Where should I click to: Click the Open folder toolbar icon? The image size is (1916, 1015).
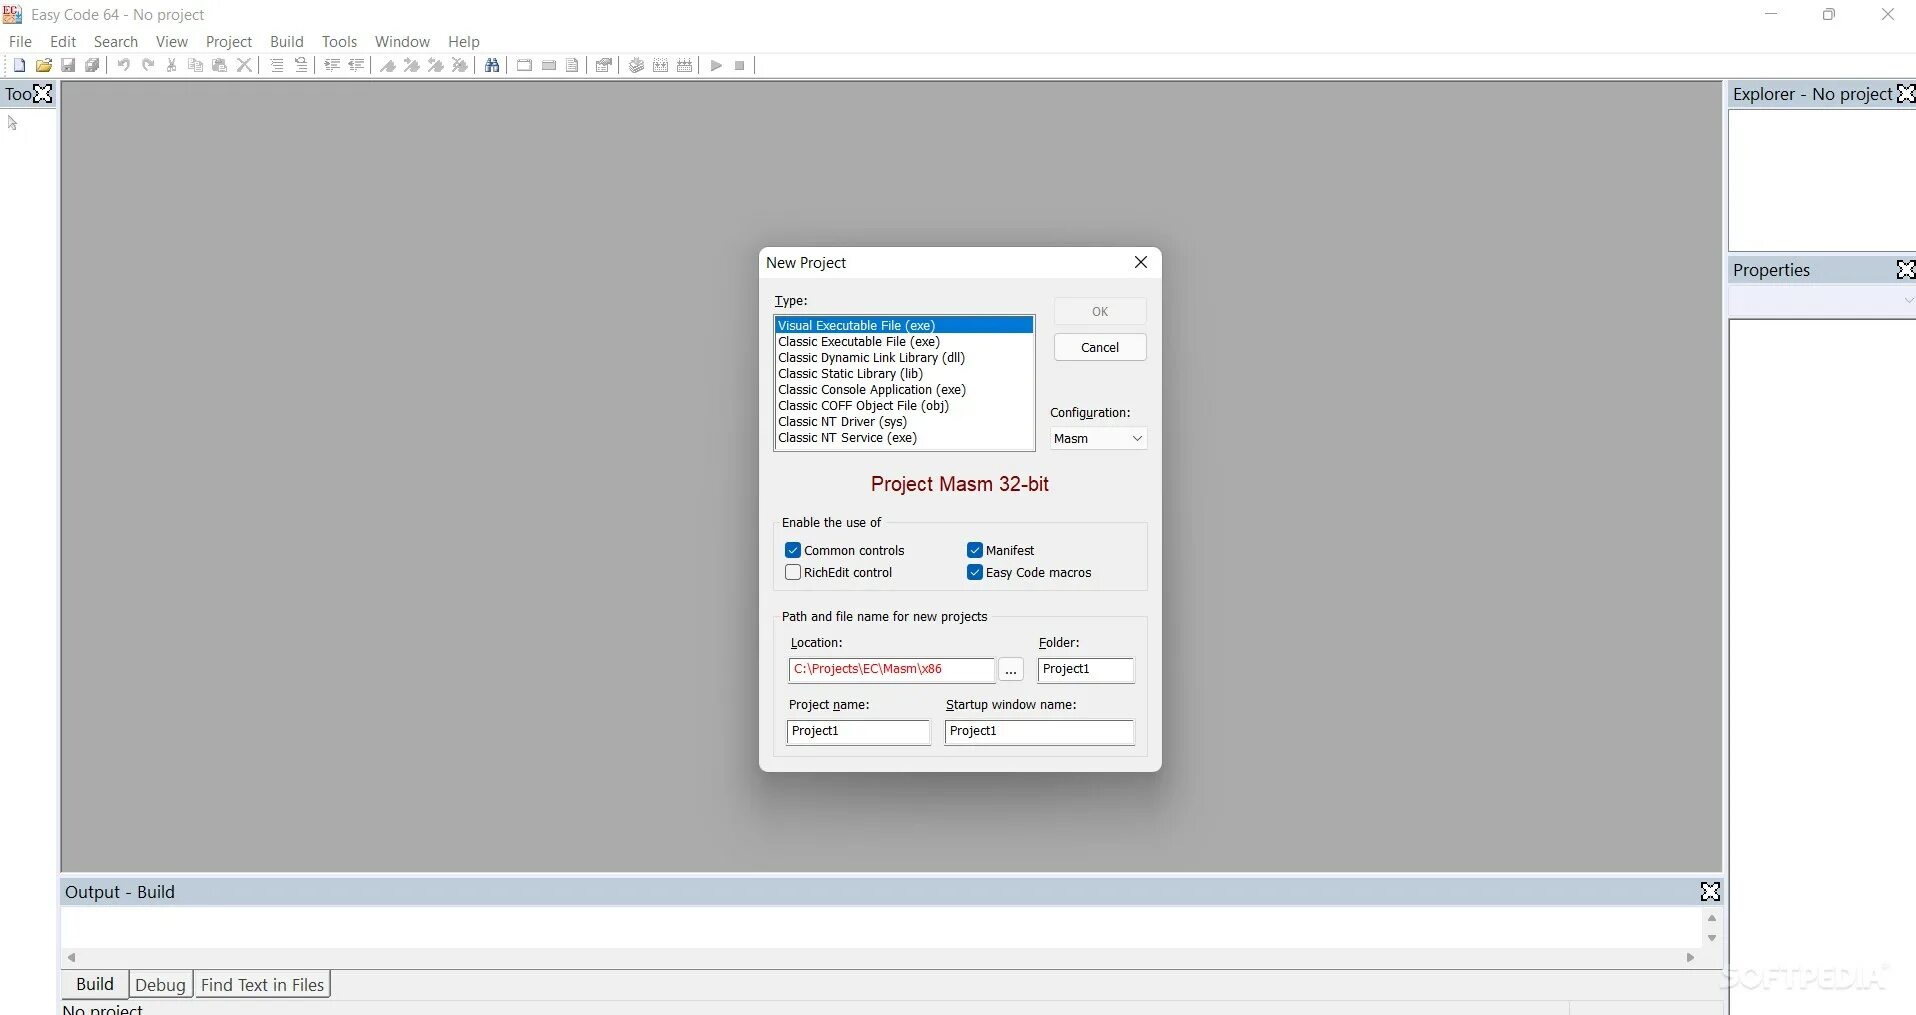pyautogui.click(x=44, y=66)
